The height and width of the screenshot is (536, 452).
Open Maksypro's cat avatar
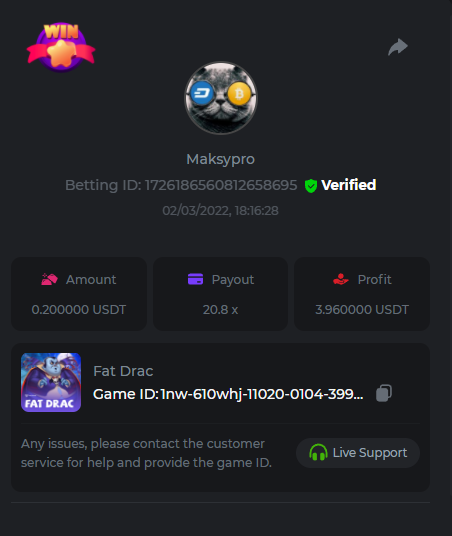click(221, 98)
